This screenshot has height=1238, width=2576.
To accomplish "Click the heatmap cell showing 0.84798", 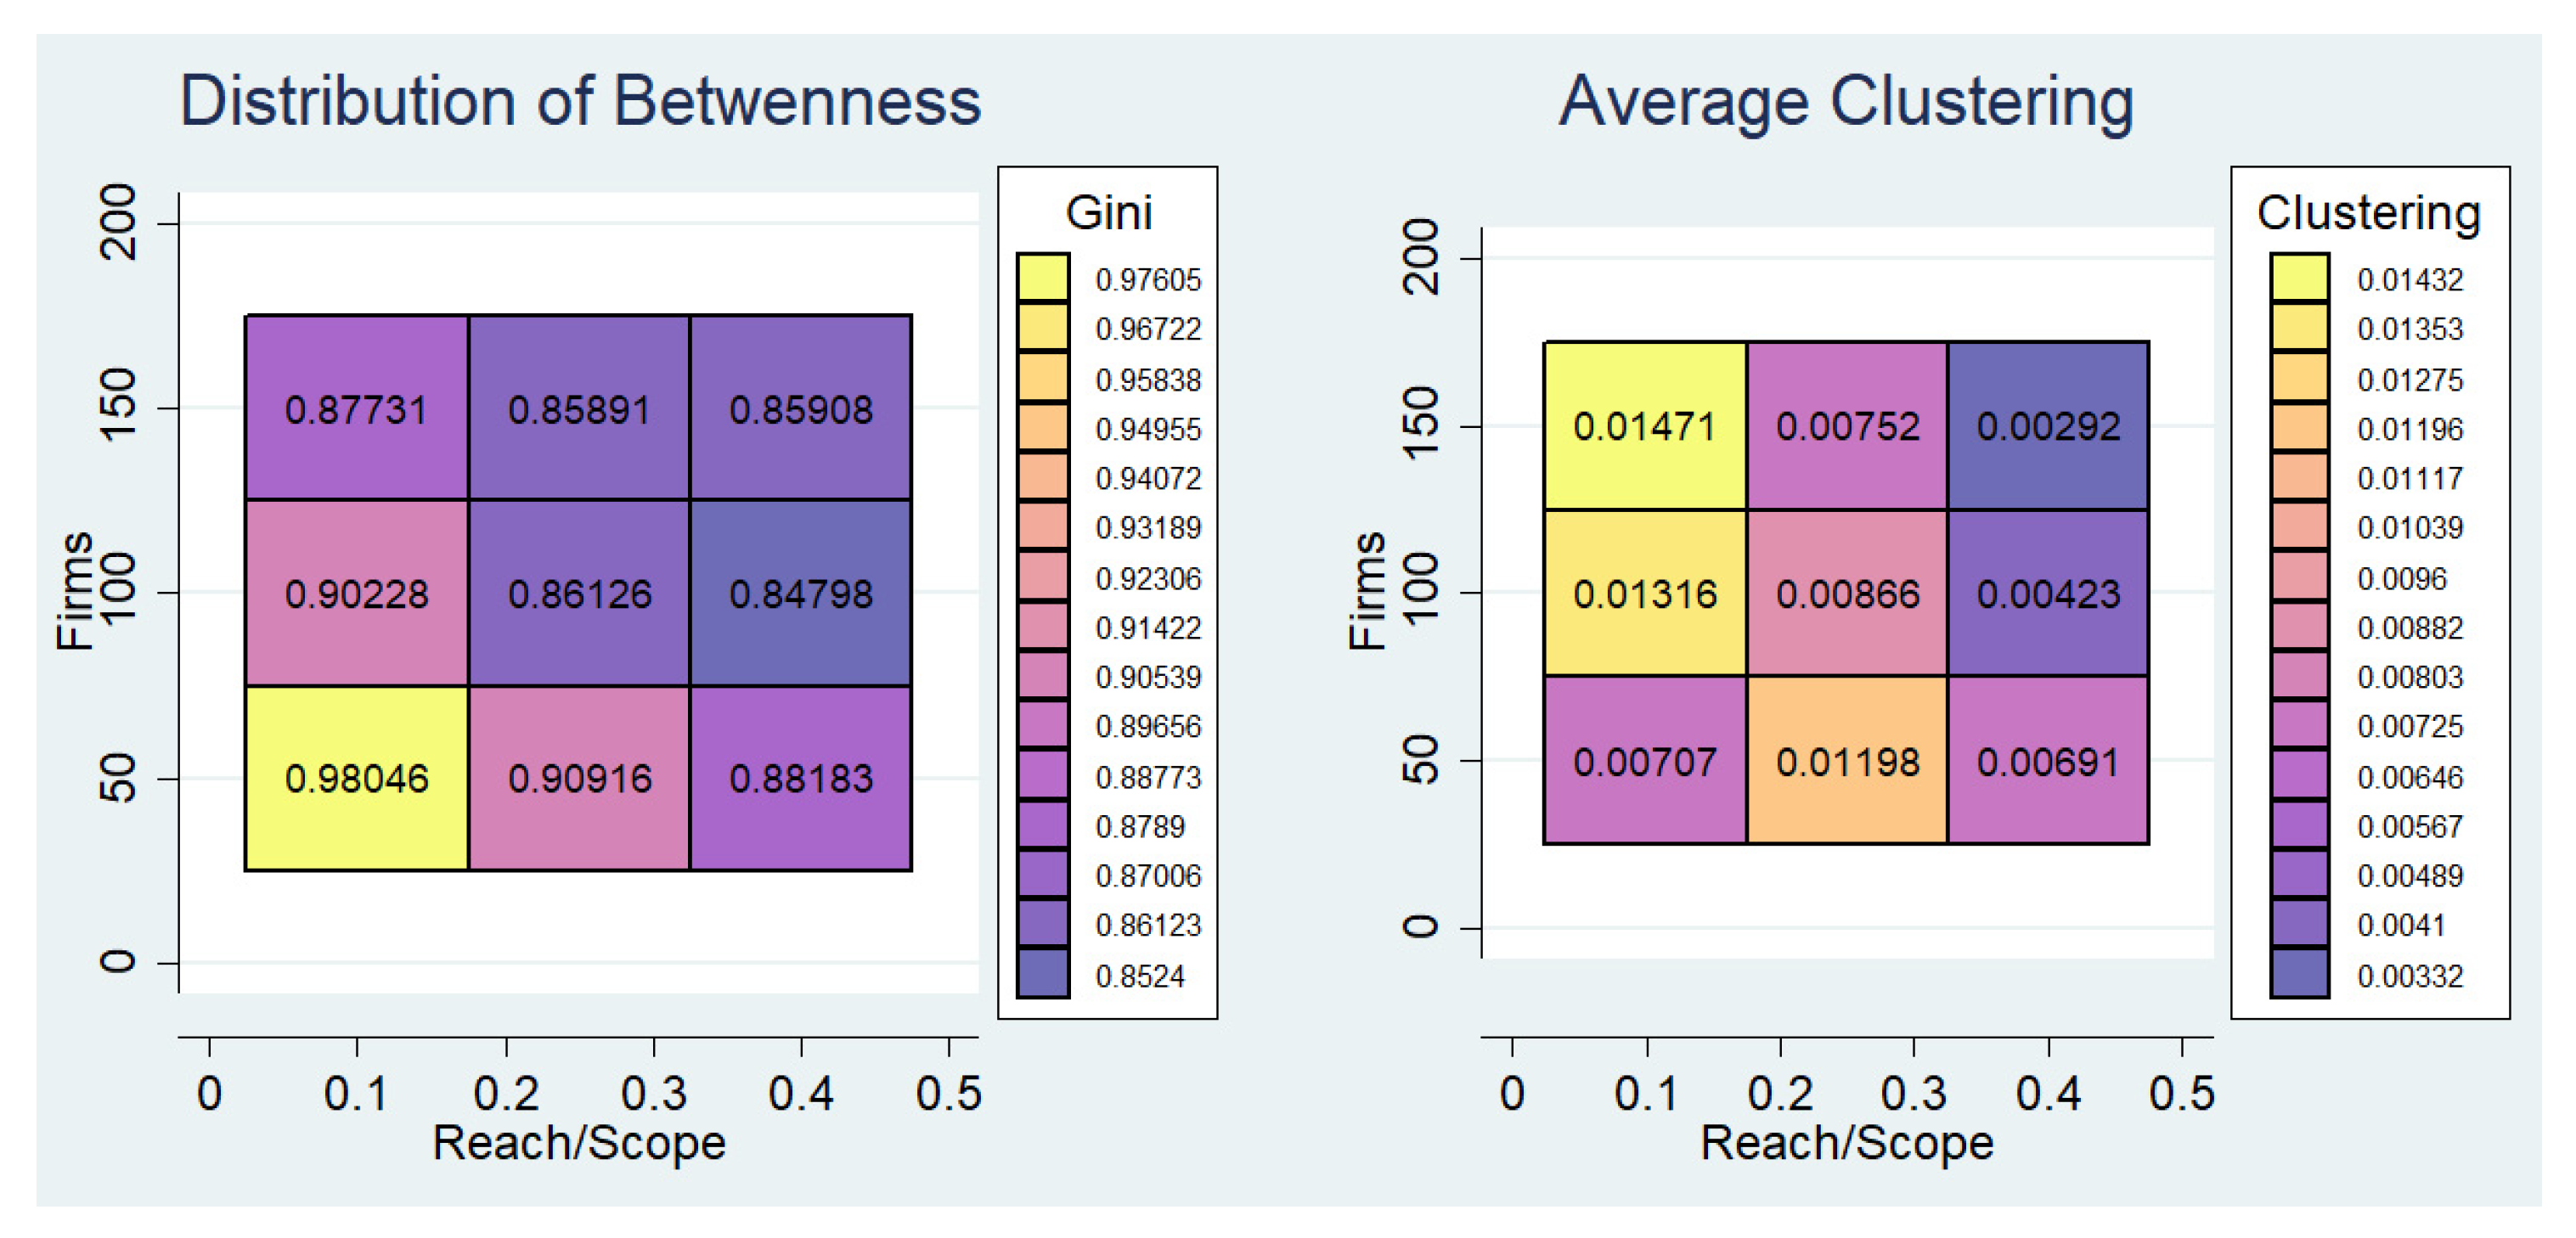I will (x=800, y=593).
